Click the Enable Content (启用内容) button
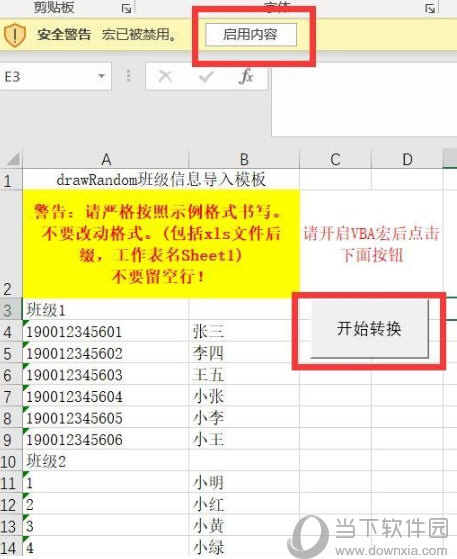 251,35
